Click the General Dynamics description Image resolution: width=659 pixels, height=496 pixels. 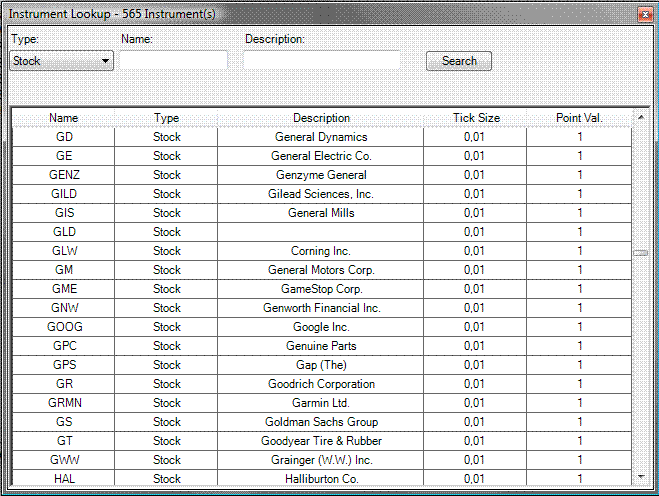coord(321,137)
